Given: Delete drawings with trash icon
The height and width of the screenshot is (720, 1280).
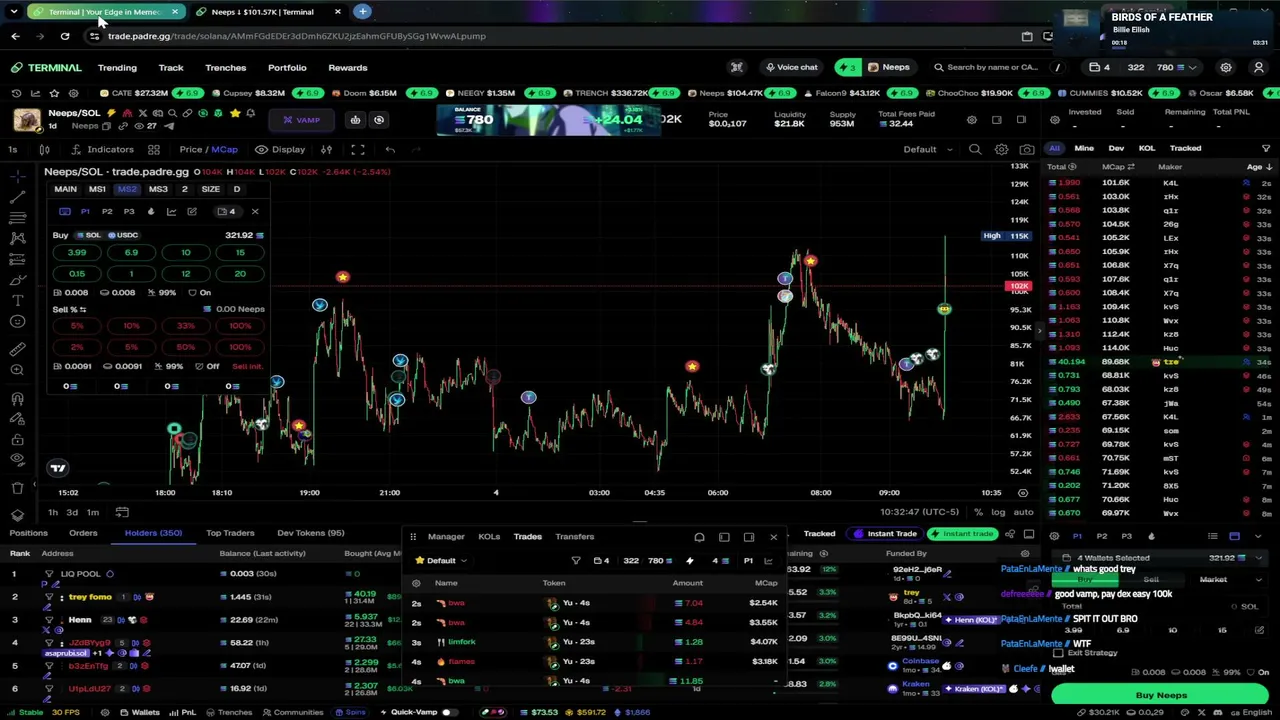Looking at the screenshot, I should [x=17, y=488].
